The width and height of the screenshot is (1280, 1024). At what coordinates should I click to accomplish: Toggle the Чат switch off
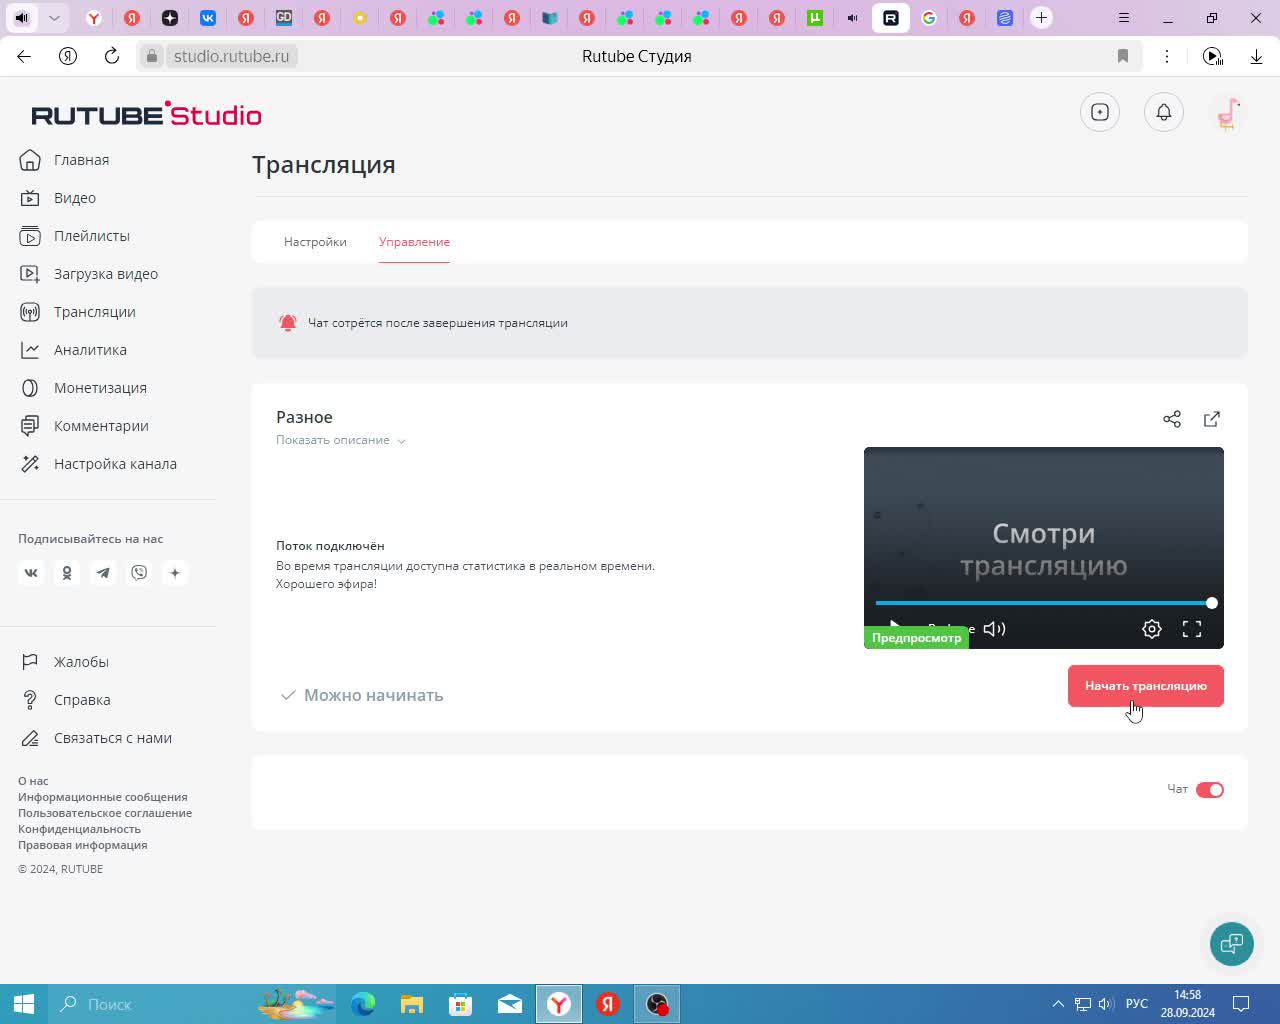coord(1210,790)
